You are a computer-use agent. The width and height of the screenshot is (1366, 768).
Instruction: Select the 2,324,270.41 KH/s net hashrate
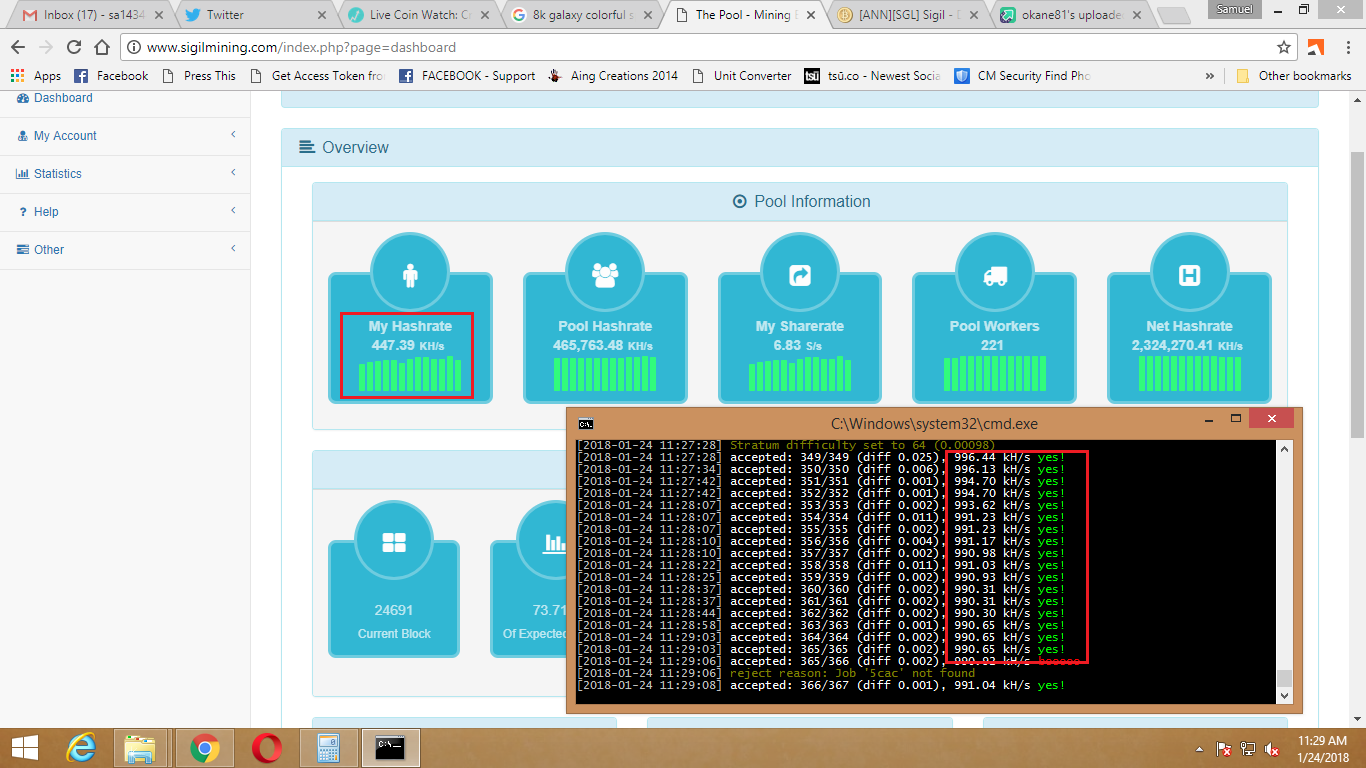[x=1187, y=345]
